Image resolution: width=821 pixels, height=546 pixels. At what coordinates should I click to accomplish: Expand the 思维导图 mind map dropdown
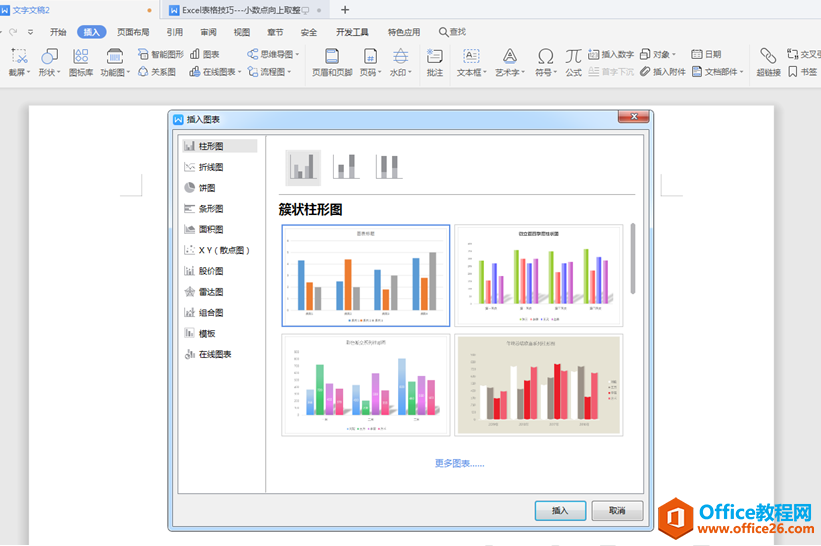[x=297, y=54]
